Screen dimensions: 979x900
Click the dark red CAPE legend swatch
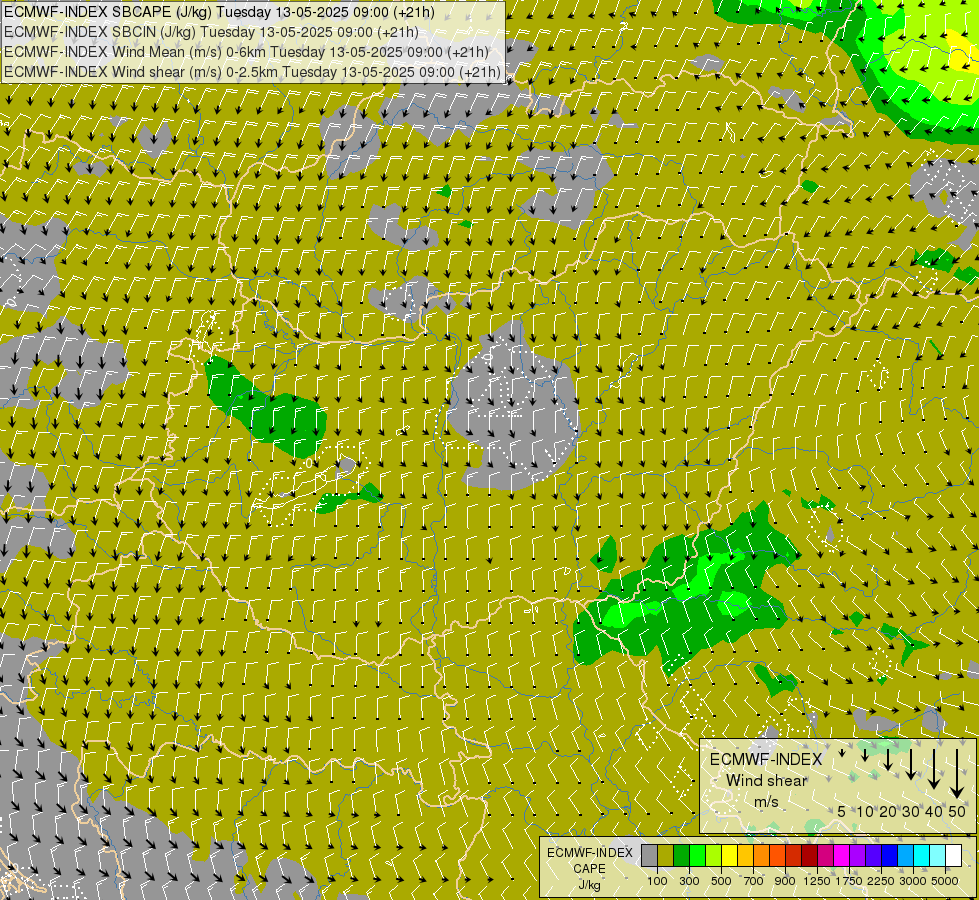coord(809,855)
